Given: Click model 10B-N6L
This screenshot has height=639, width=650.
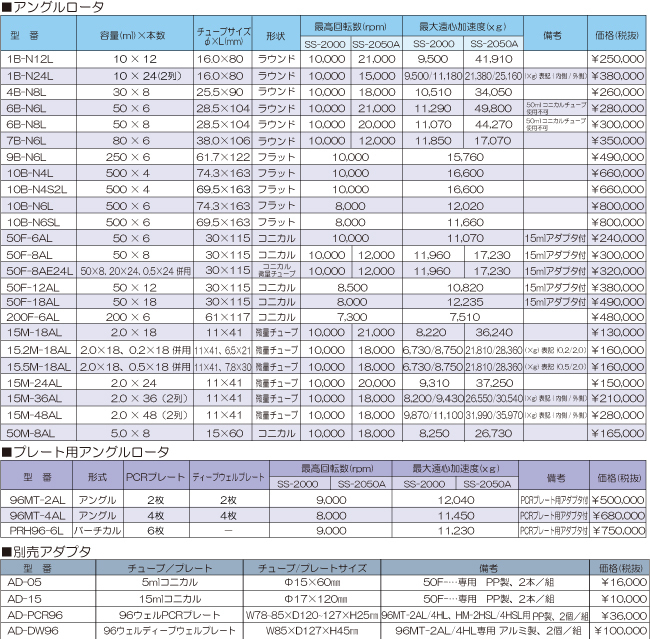Looking at the screenshot, I should (x=30, y=206).
